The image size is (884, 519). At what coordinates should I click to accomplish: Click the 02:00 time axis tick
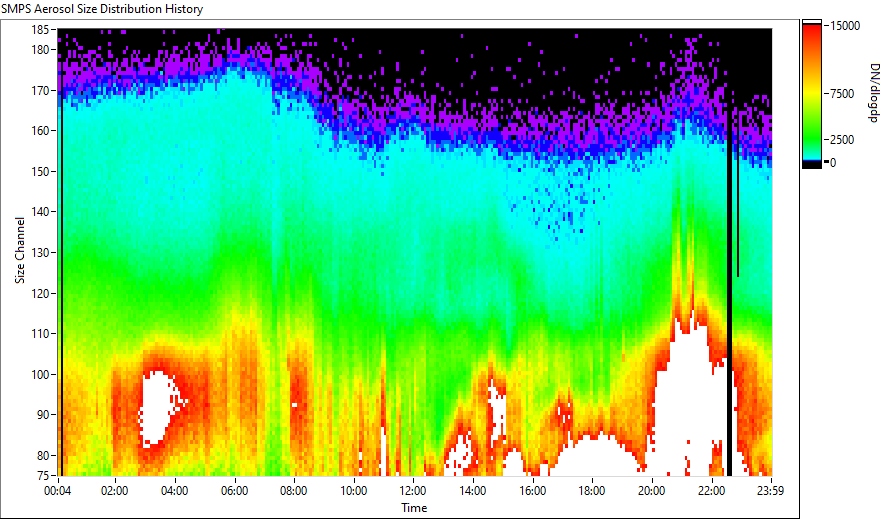[114, 491]
